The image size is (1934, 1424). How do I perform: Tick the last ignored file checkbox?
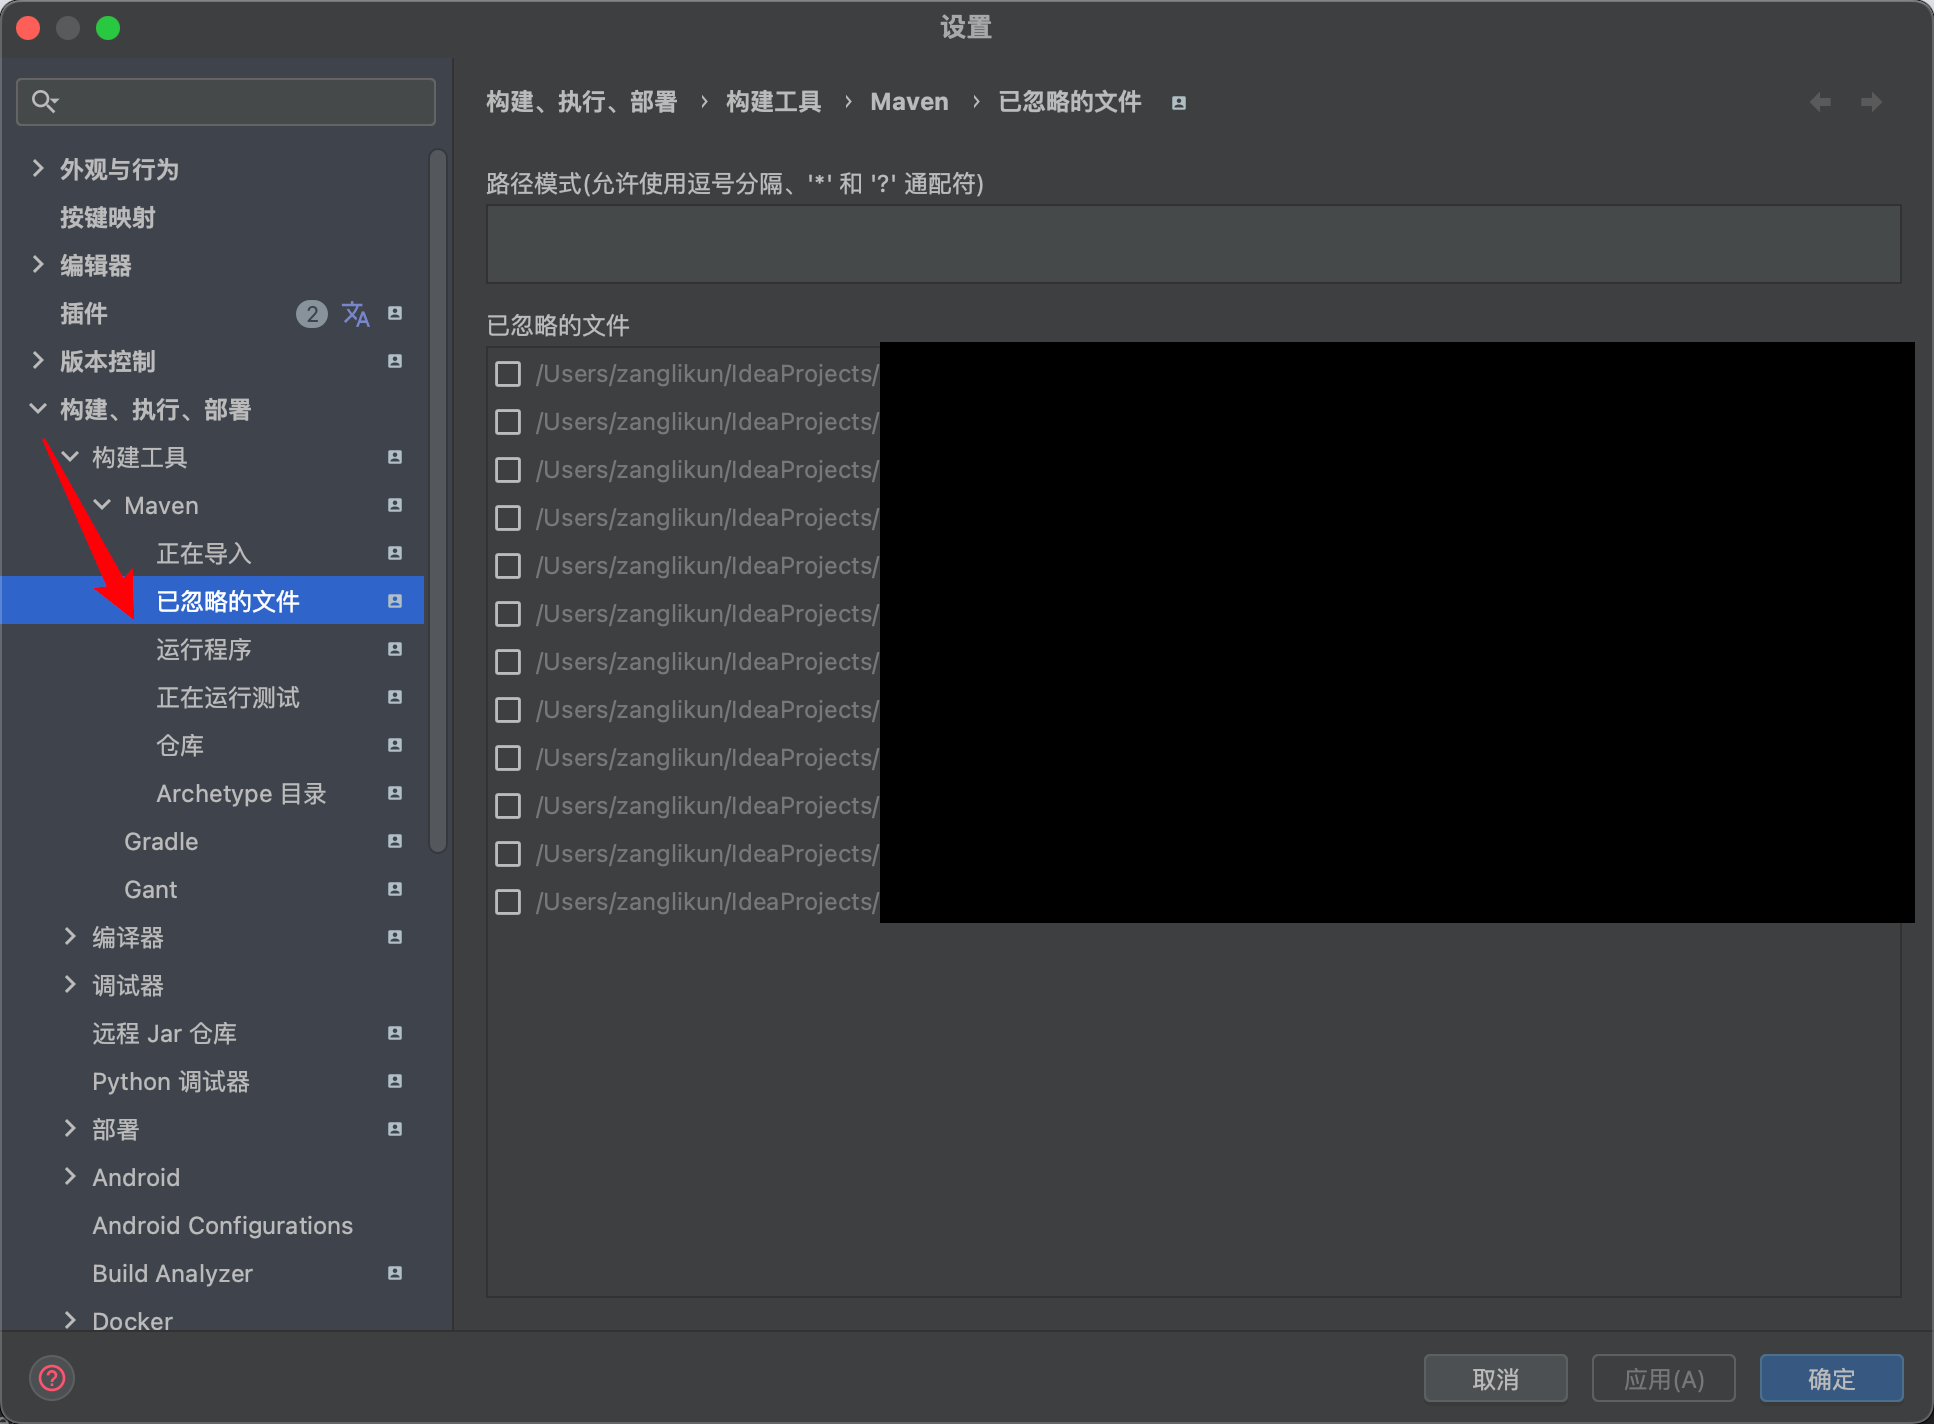click(508, 902)
